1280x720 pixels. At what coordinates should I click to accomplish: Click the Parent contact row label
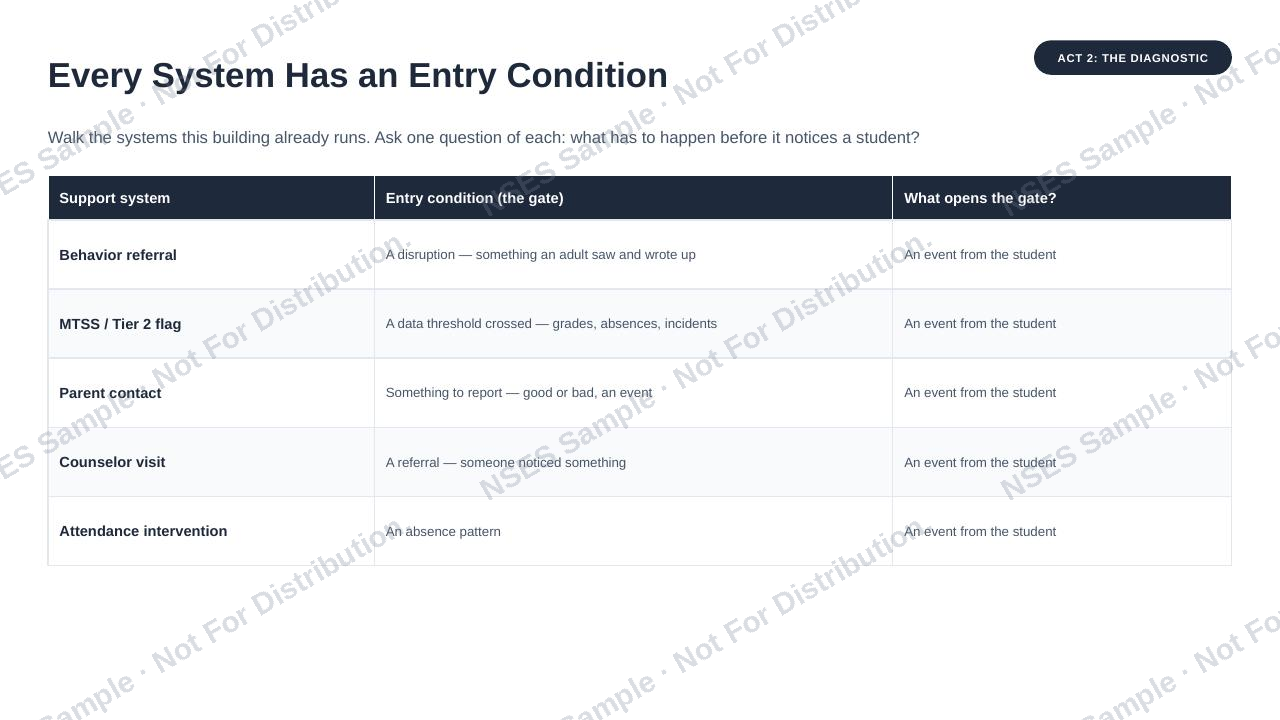click(x=110, y=393)
